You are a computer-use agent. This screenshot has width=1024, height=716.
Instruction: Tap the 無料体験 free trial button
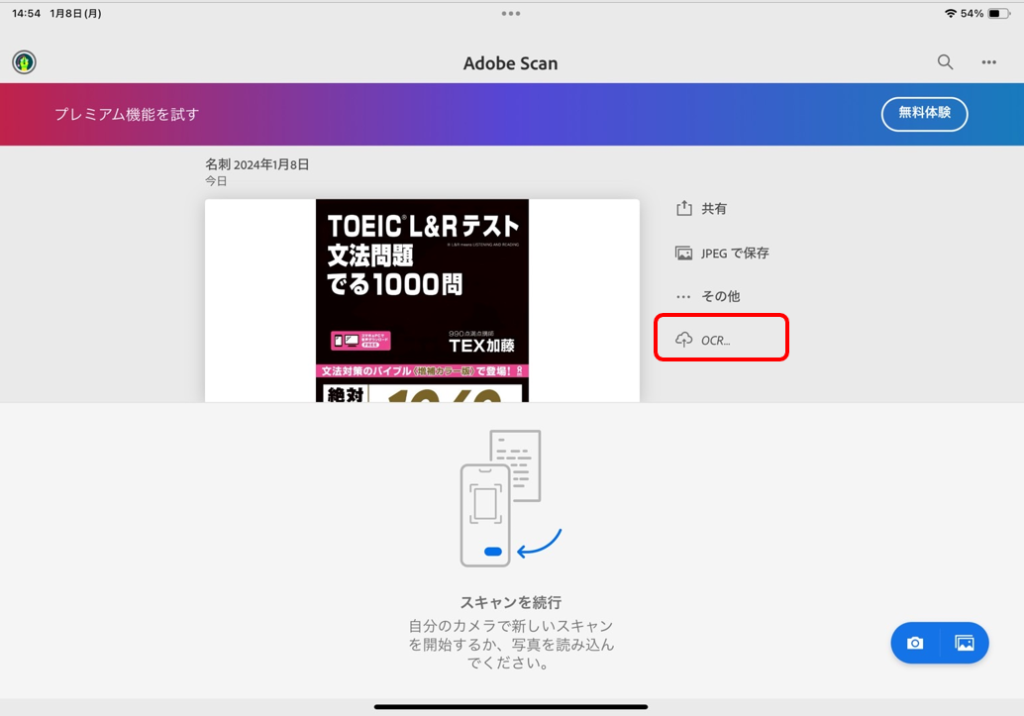(924, 114)
